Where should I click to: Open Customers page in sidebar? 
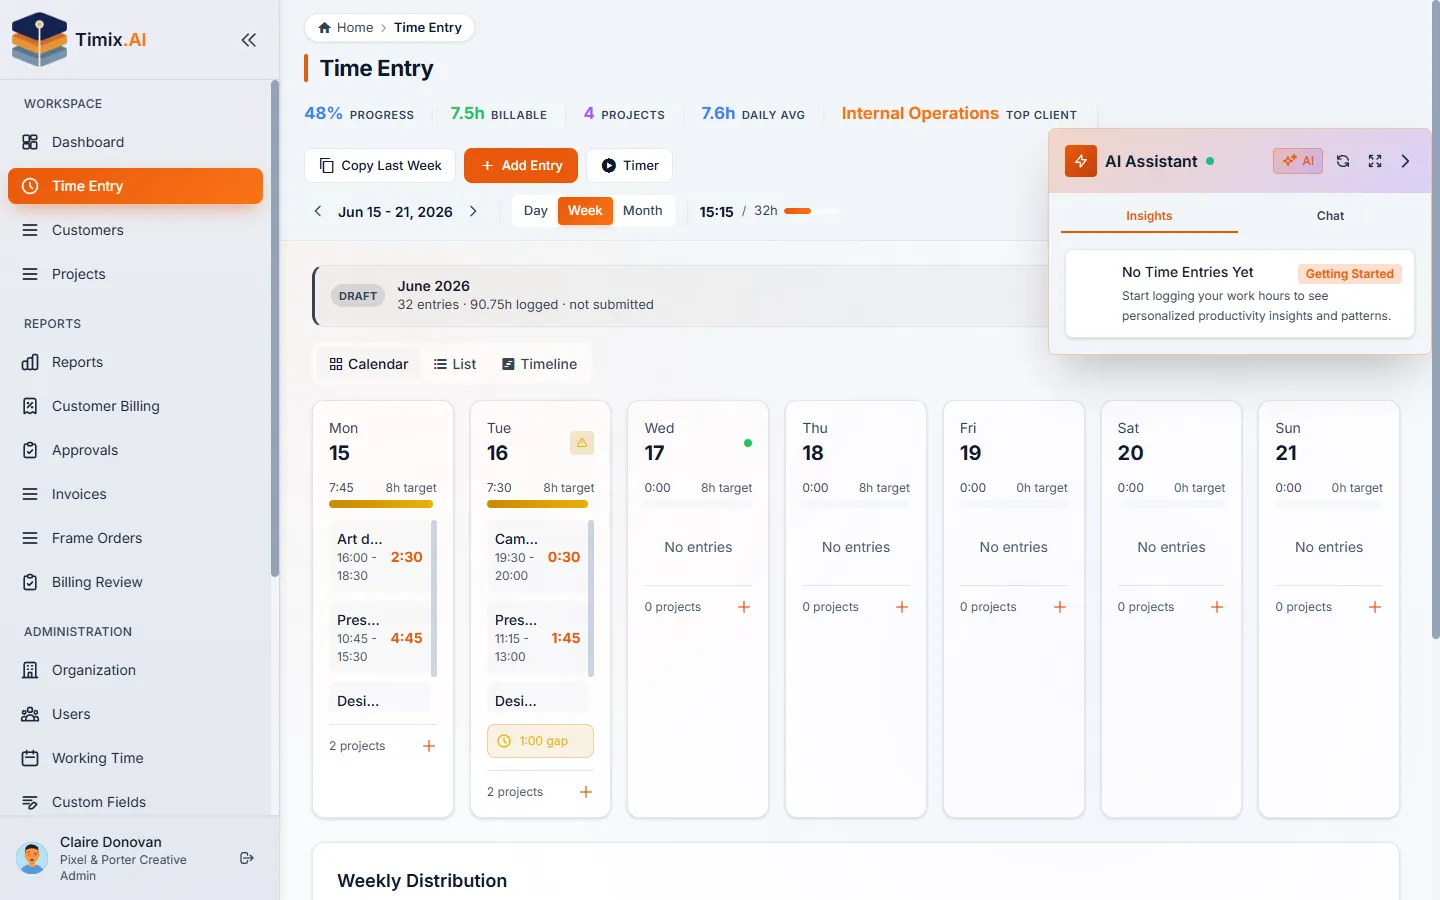135,230
